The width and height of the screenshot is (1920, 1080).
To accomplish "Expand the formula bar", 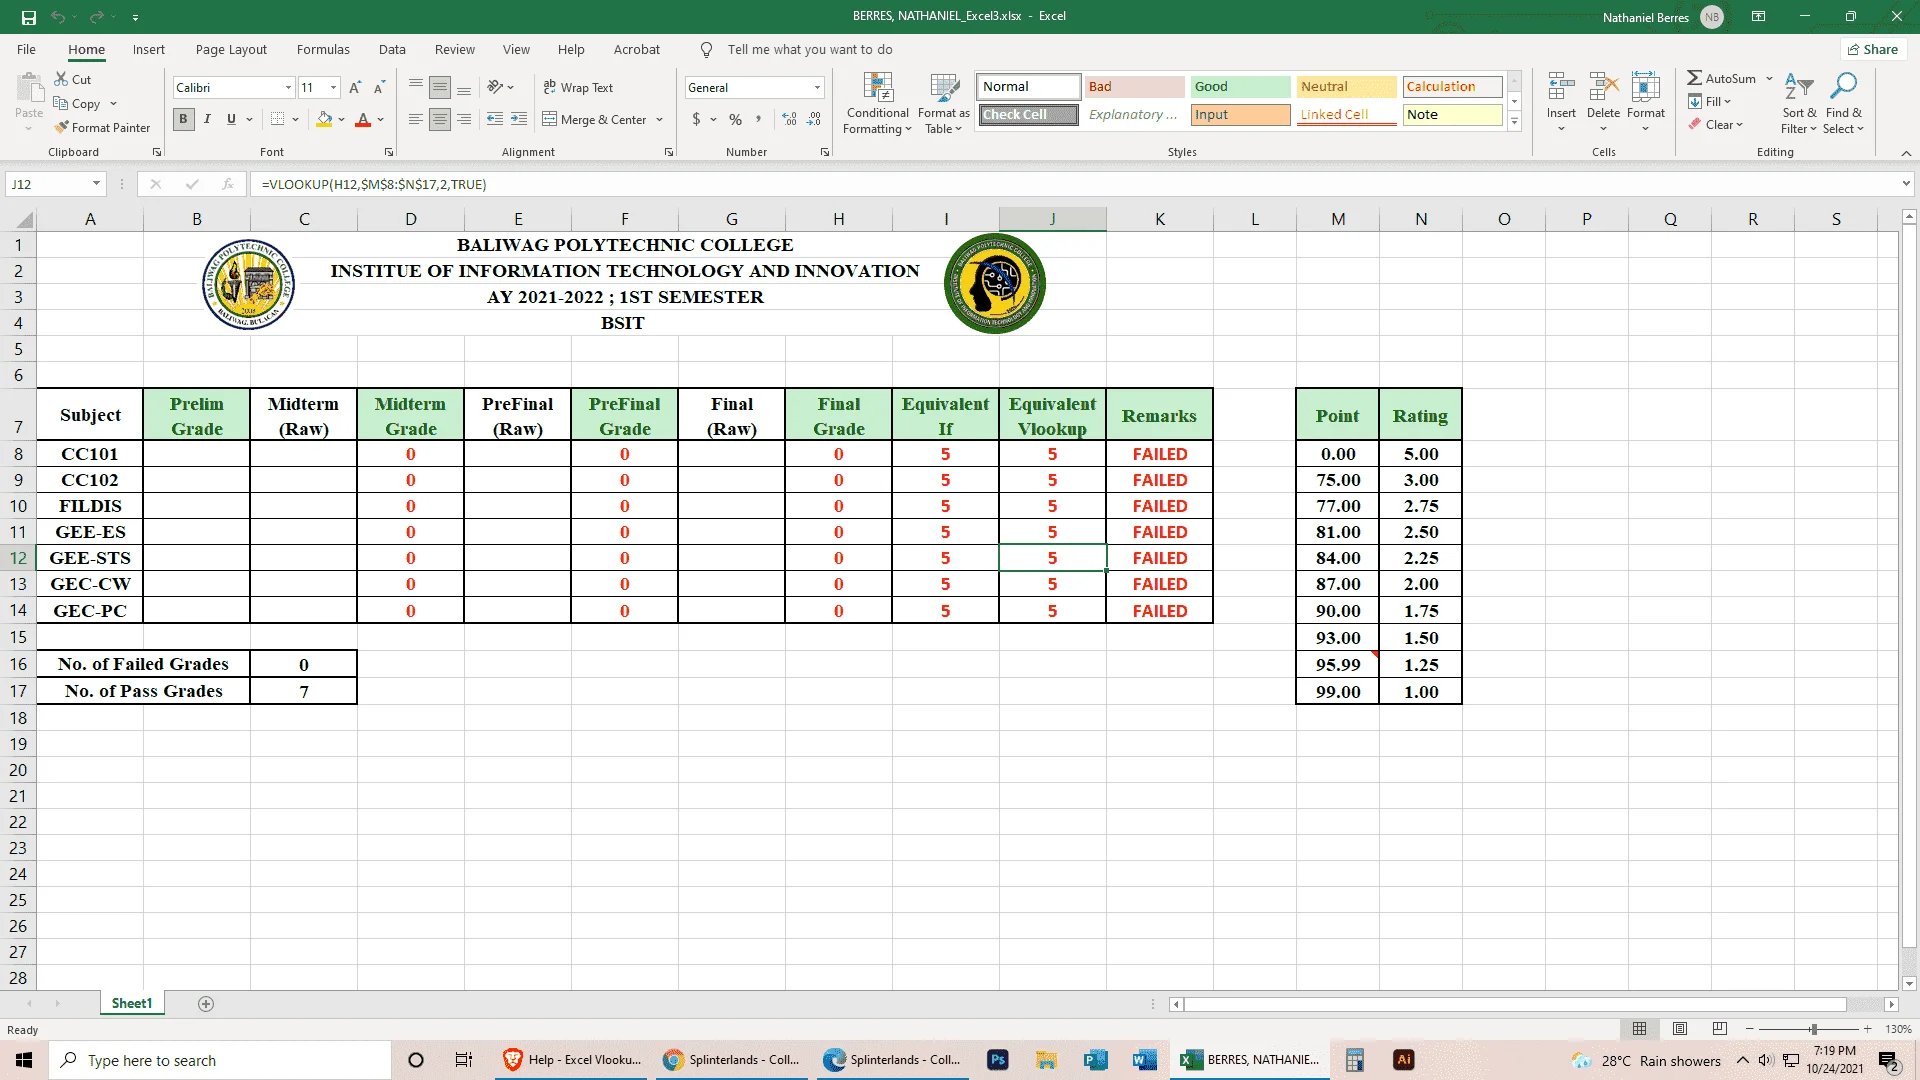I will [1906, 184].
